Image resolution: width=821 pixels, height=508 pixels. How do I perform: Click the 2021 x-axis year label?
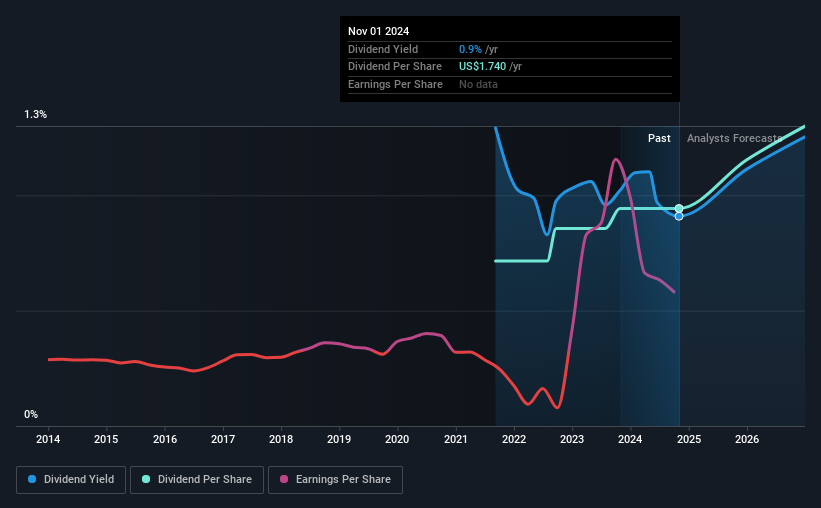coord(456,439)
